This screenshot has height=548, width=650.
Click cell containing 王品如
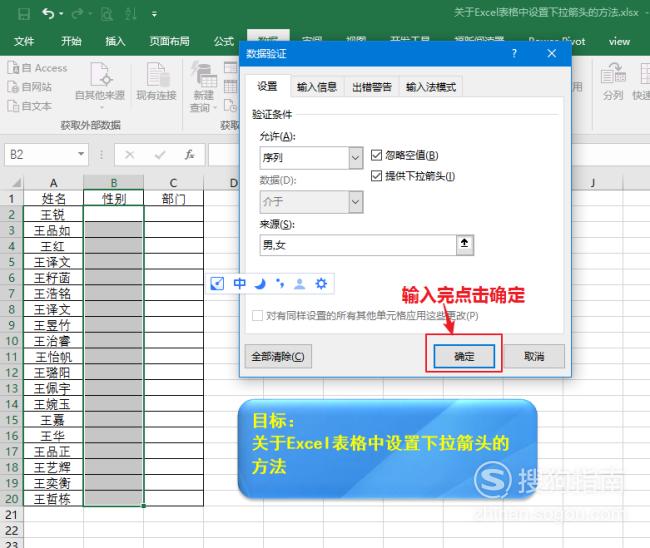tap(53, 230)
